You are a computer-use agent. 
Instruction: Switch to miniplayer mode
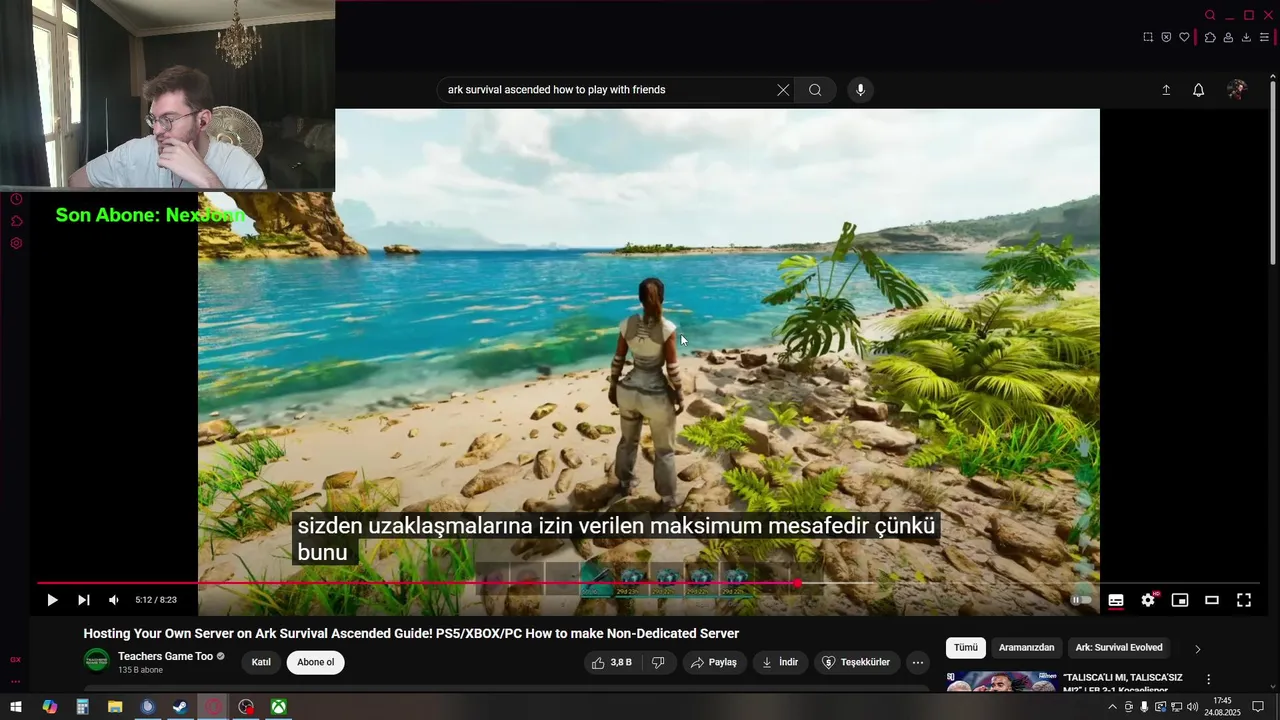point(1180,600)
